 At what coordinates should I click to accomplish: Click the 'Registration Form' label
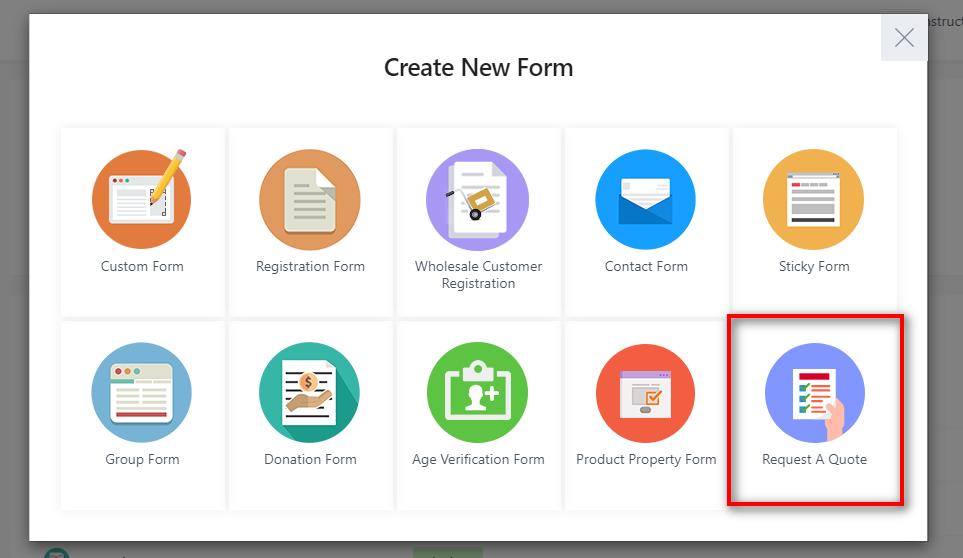tap(310, 266)
